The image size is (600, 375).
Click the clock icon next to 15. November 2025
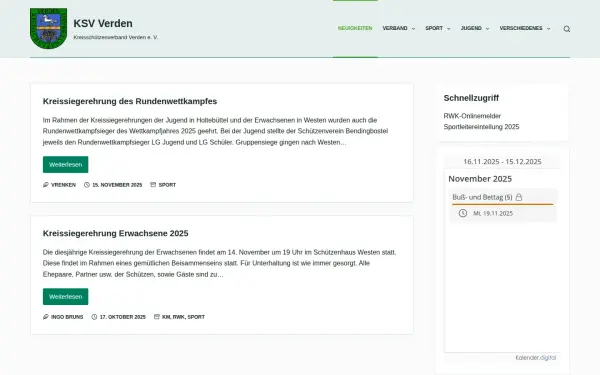[x=87, y=185]
